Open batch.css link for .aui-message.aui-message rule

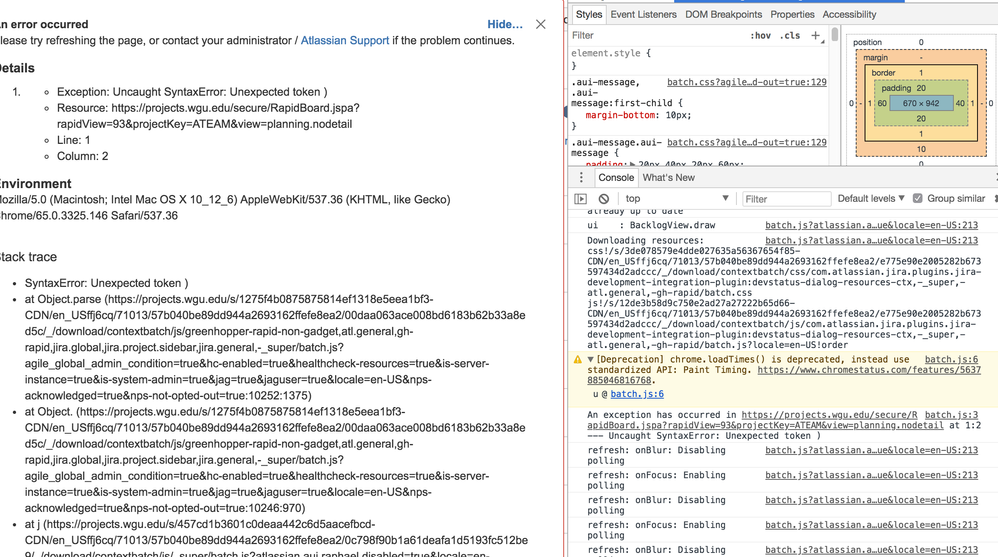coord(747,143)
